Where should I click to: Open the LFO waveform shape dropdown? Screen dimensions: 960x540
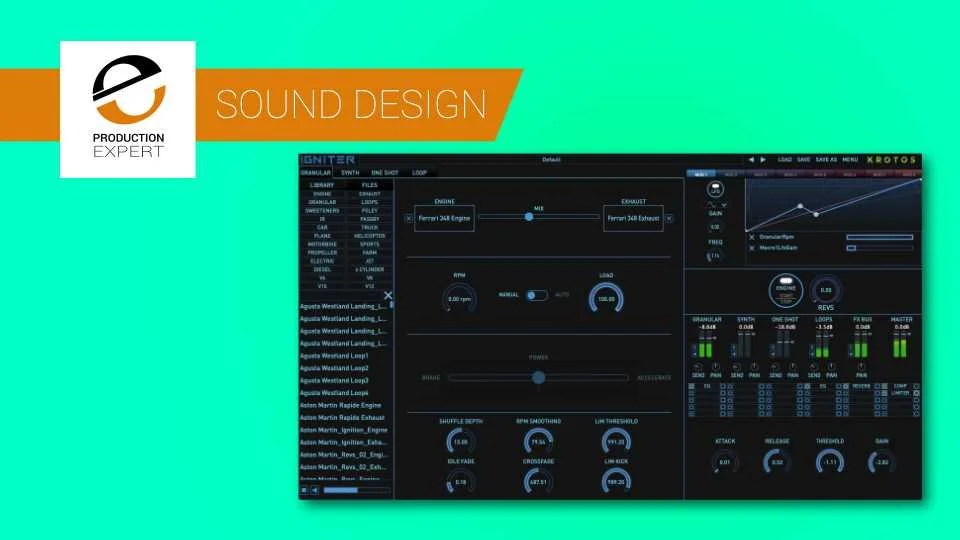point(716,205)
